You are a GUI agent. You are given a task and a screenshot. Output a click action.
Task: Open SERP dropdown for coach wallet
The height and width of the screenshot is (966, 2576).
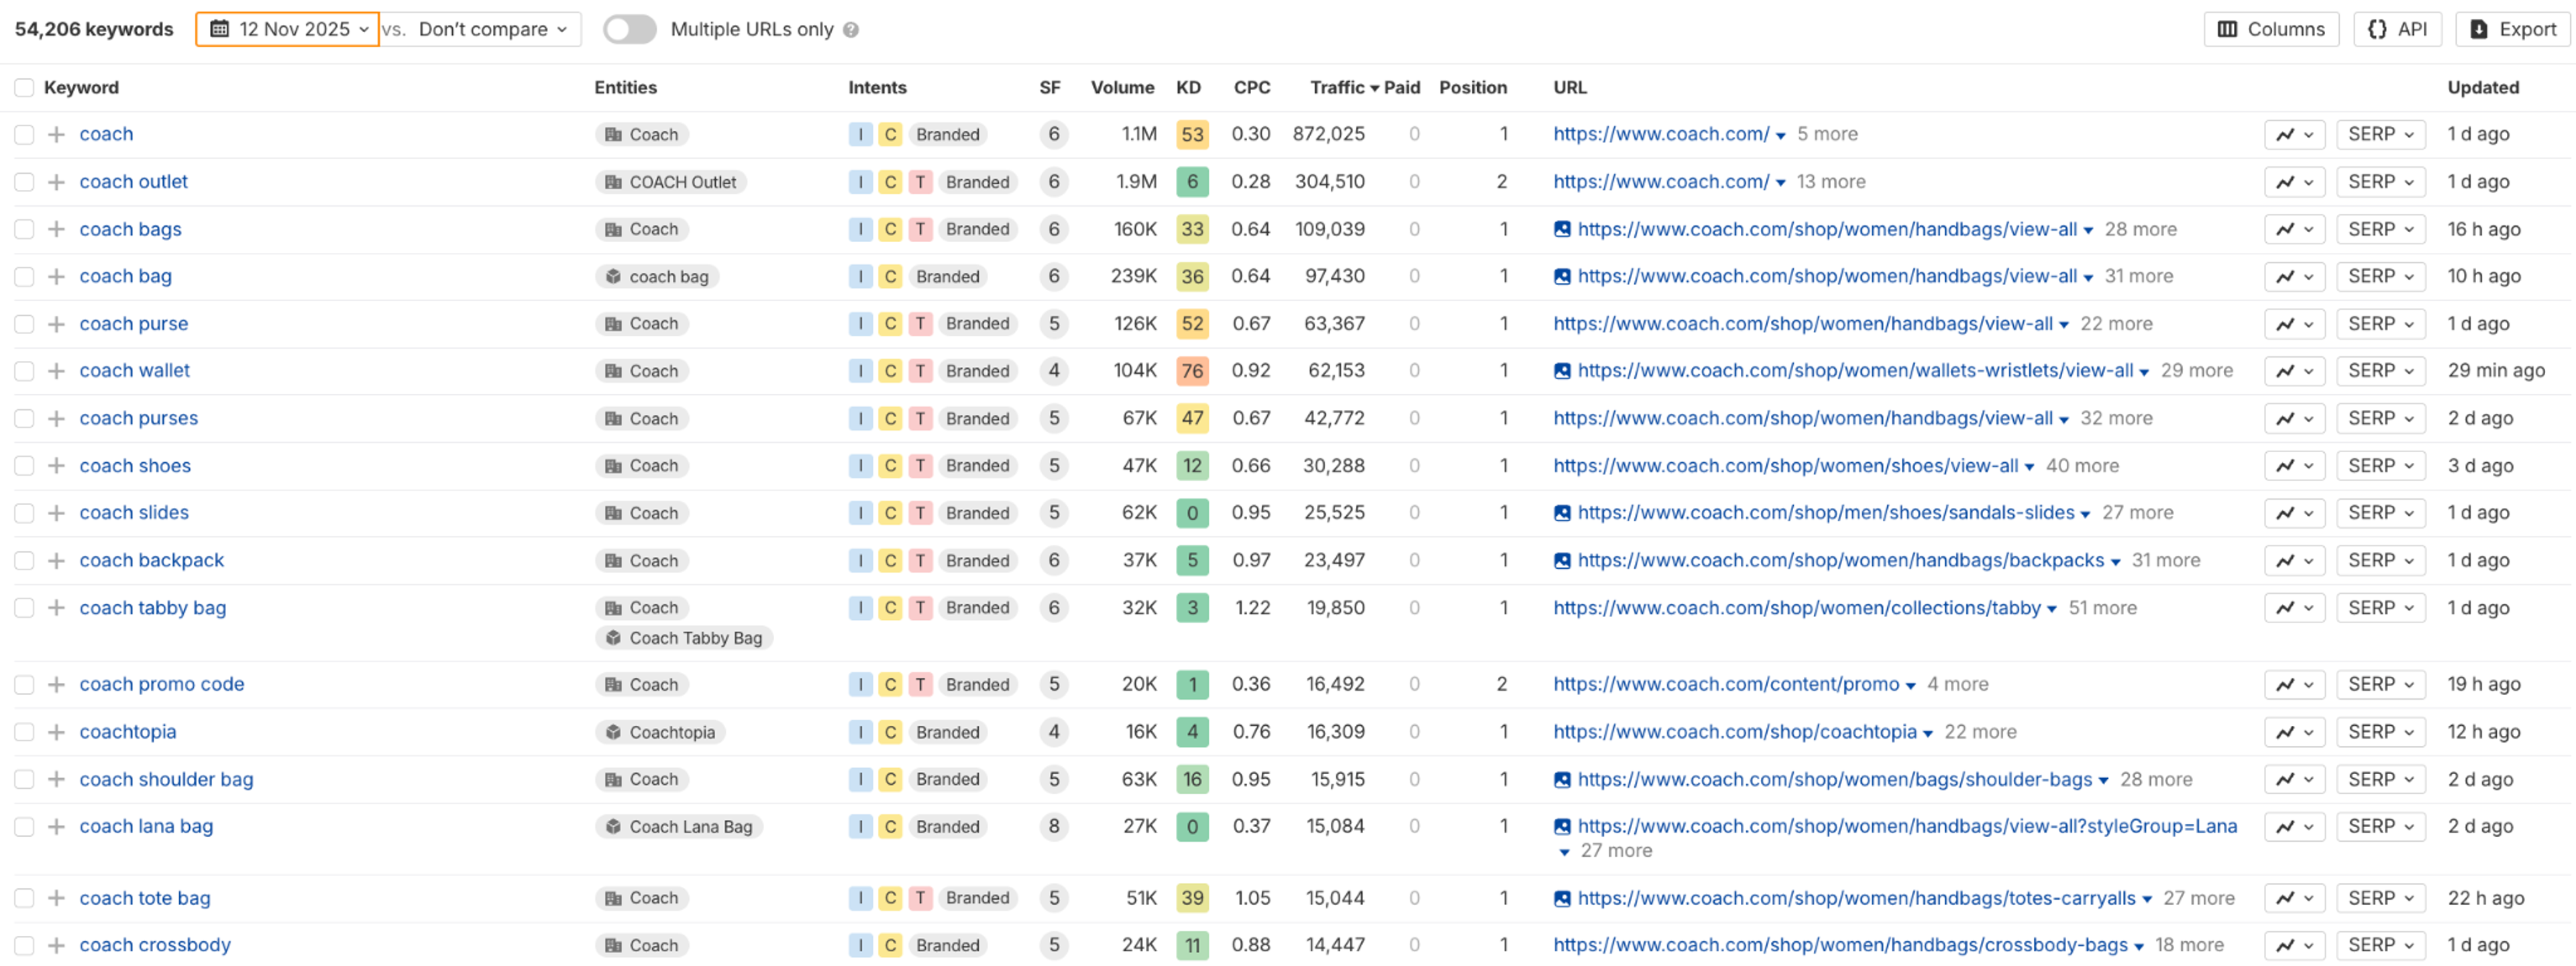click(2380, 371)
